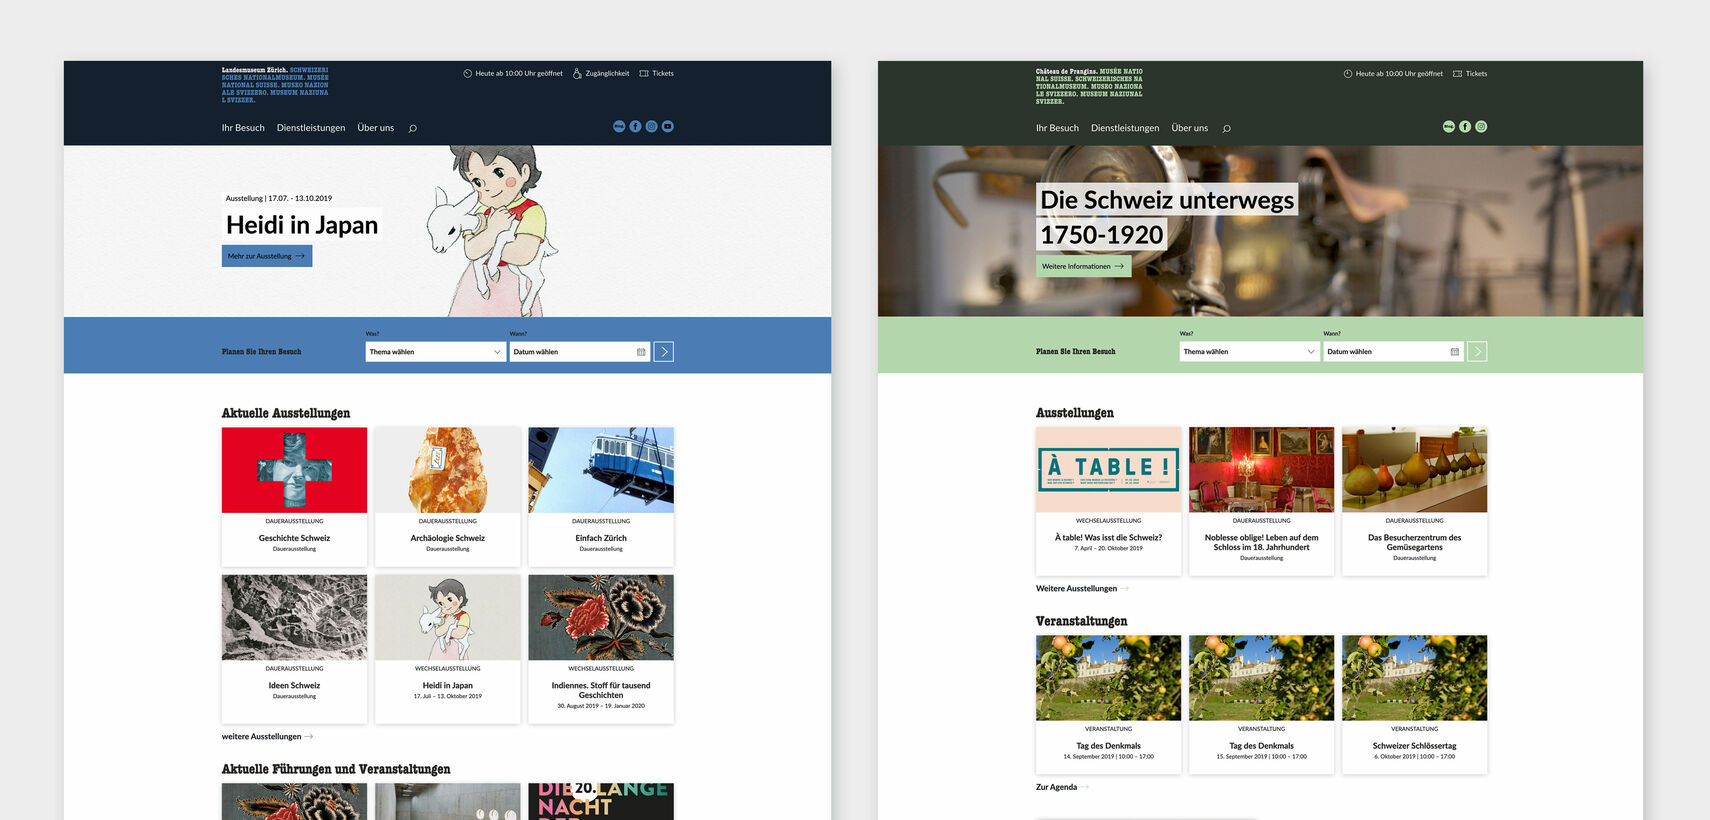1710x820 pixels.
Task: Open 'Dienstleistungen' menu on the Château de Prangins page
Action: [1125, 128]
